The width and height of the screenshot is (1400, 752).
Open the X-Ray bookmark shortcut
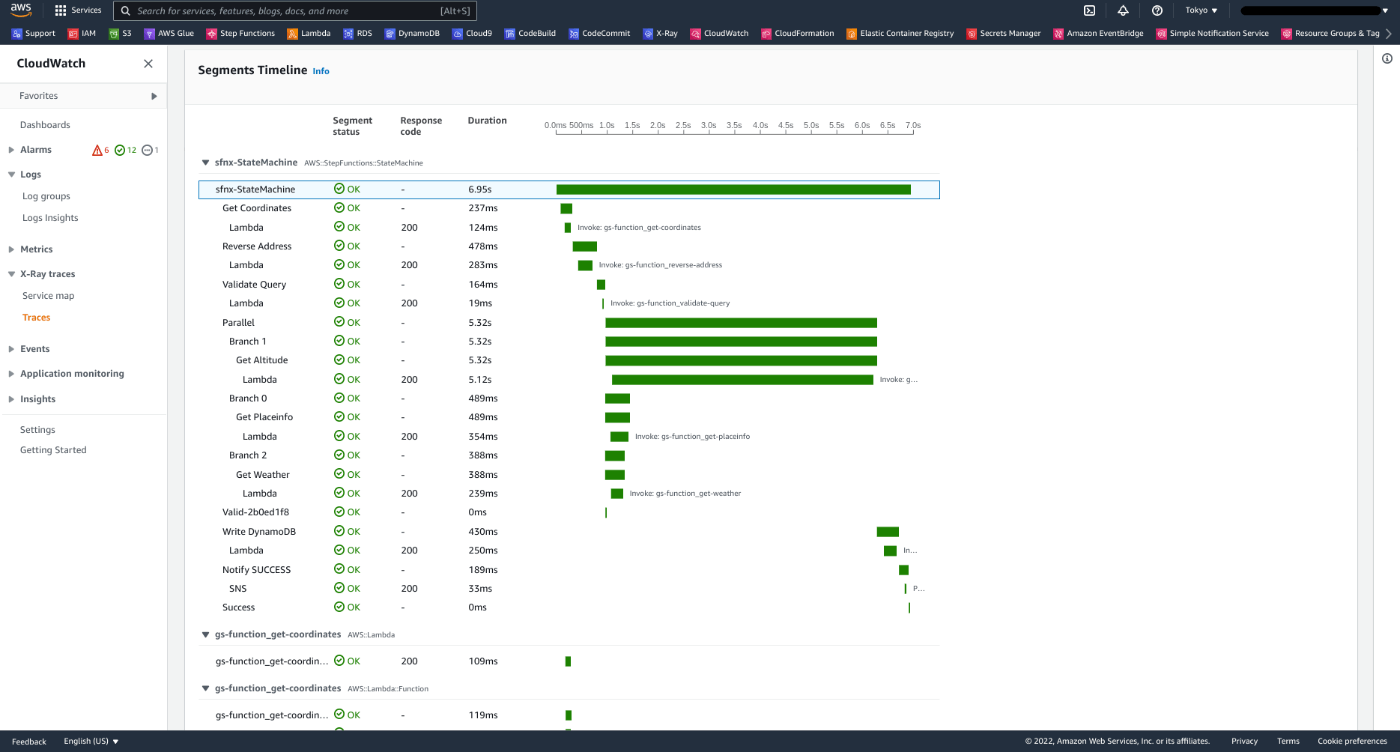click(x=660, y=33)
